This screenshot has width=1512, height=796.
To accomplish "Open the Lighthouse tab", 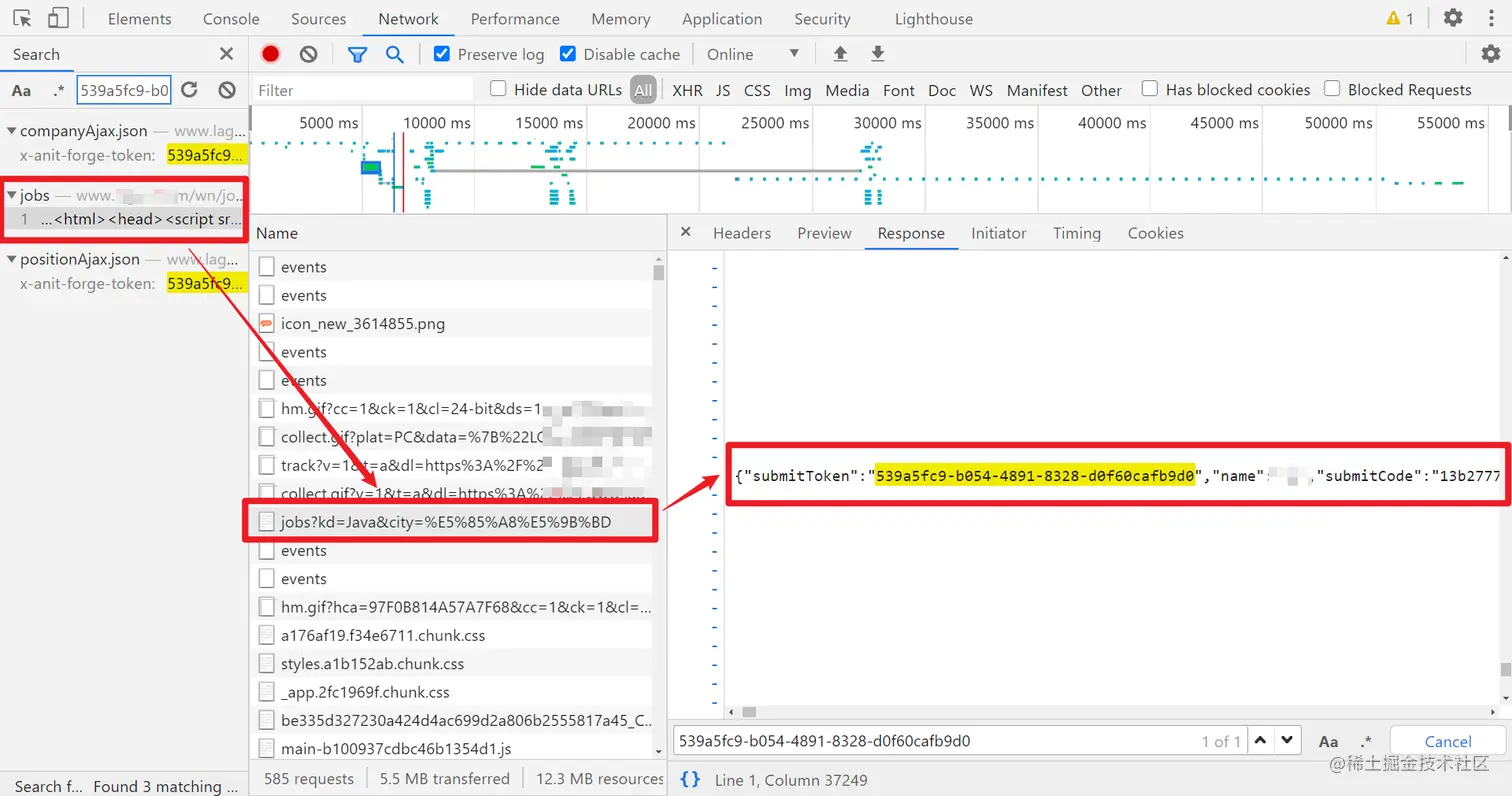I will 933,19.
